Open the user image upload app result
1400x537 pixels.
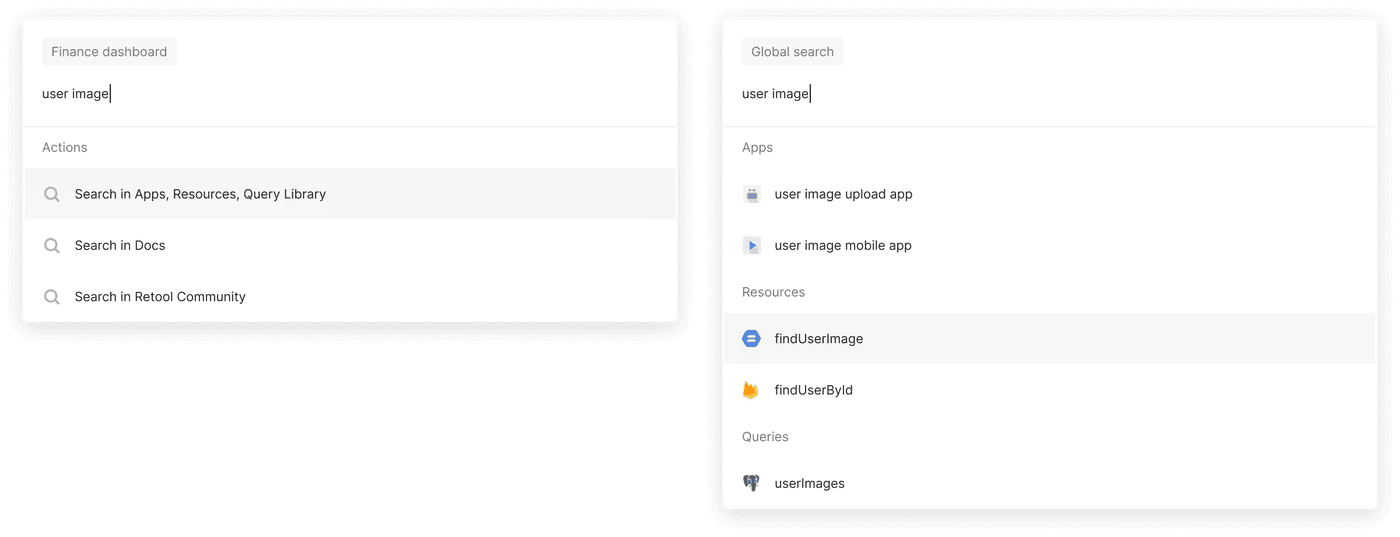click(x=1050, y=194)
